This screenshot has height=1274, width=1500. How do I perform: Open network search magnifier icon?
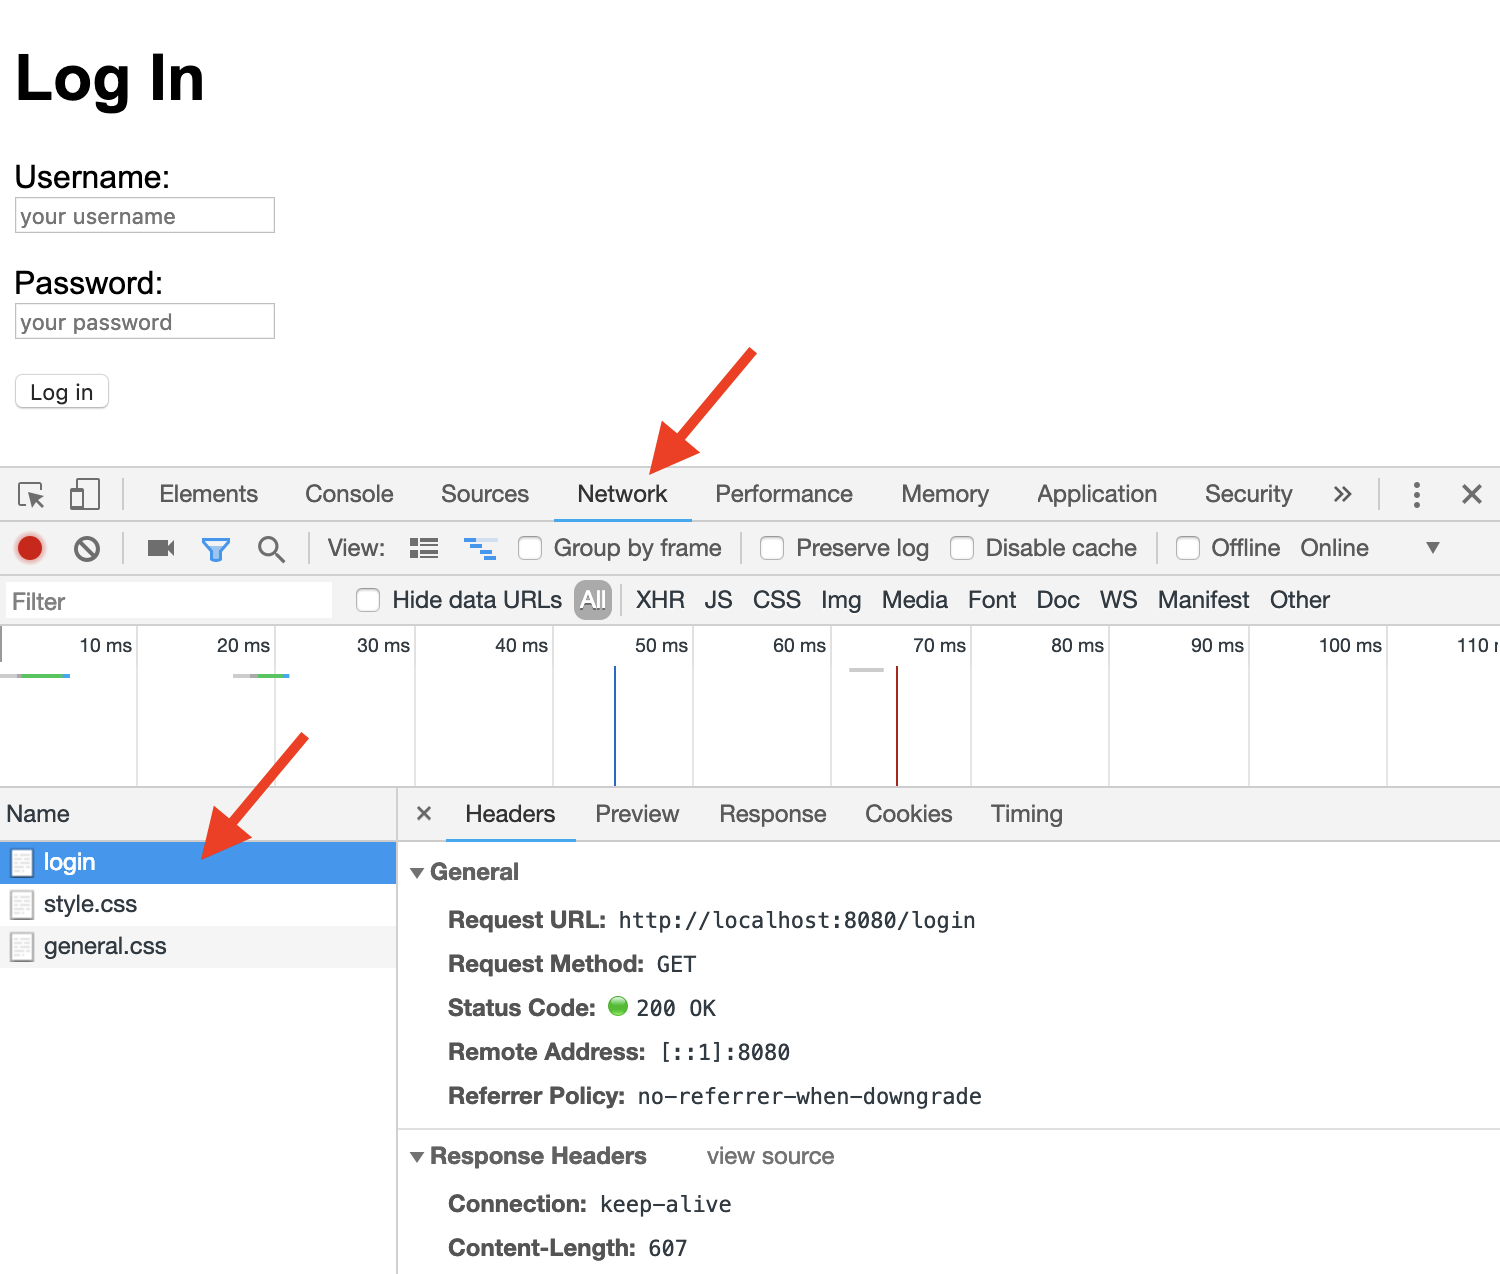click(x=271, y=549)
